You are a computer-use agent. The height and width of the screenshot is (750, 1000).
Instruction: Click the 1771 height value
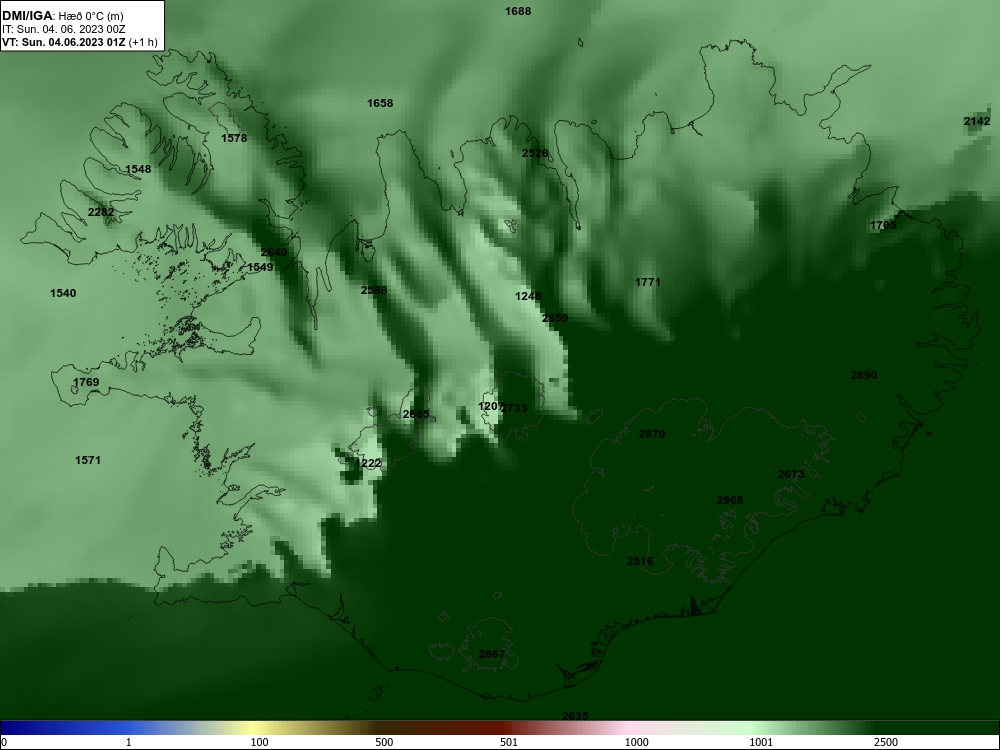coord(648,282)
